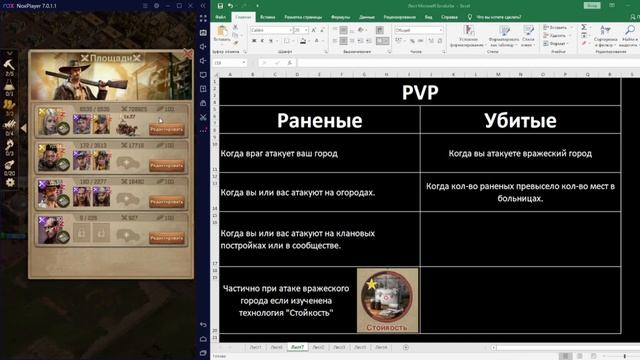Screen dimensions: 640x360
Task: Click the Стойкость technology image
Action: (x=387, y=300)
